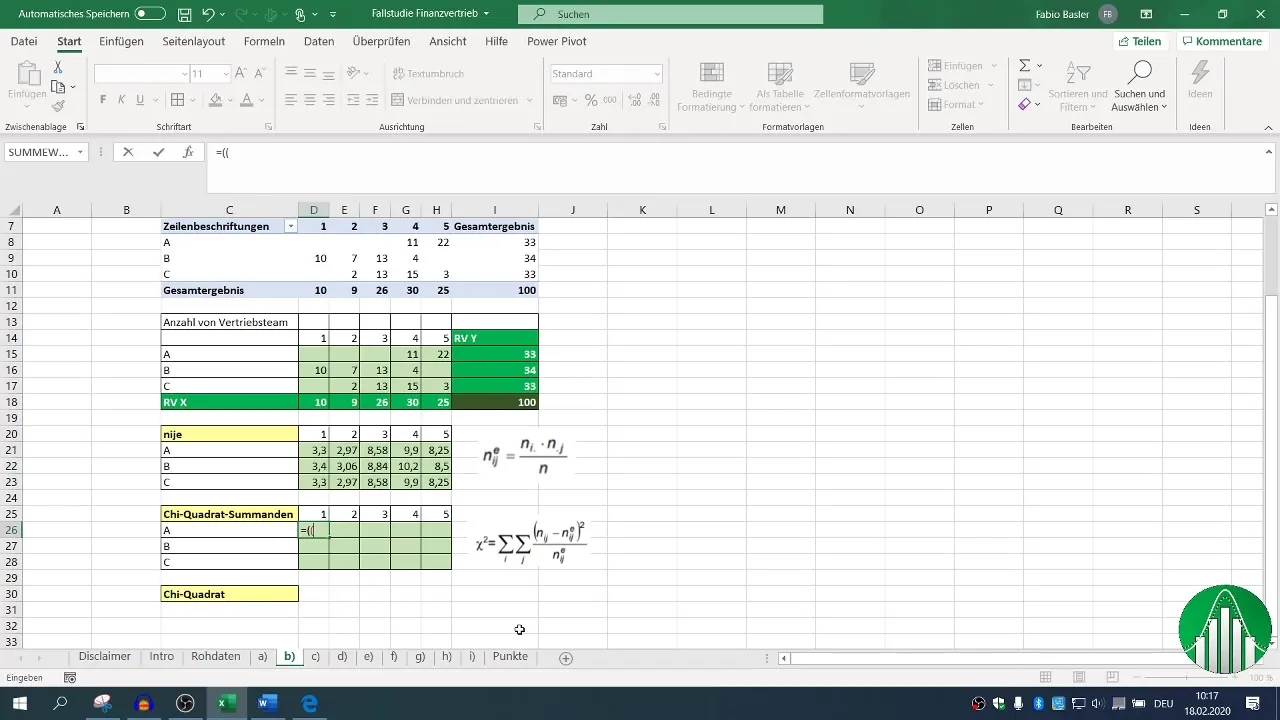1280x720 pixels.
Task: Select the Punkte sheet tab
Action: coord(510,657)
